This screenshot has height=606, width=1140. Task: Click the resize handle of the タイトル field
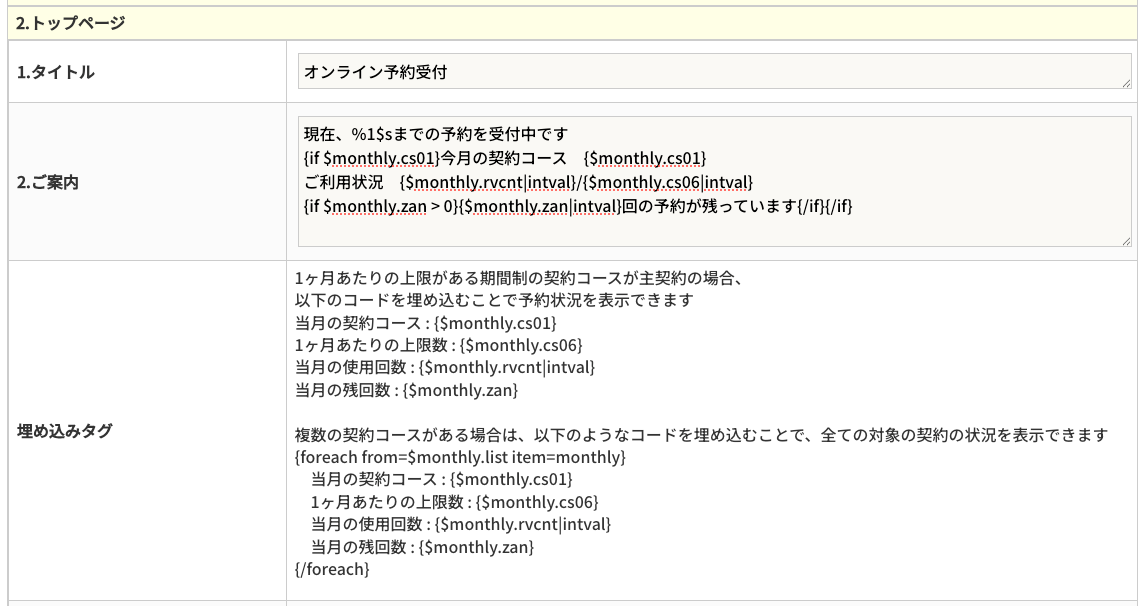[x=1127, y=84]
